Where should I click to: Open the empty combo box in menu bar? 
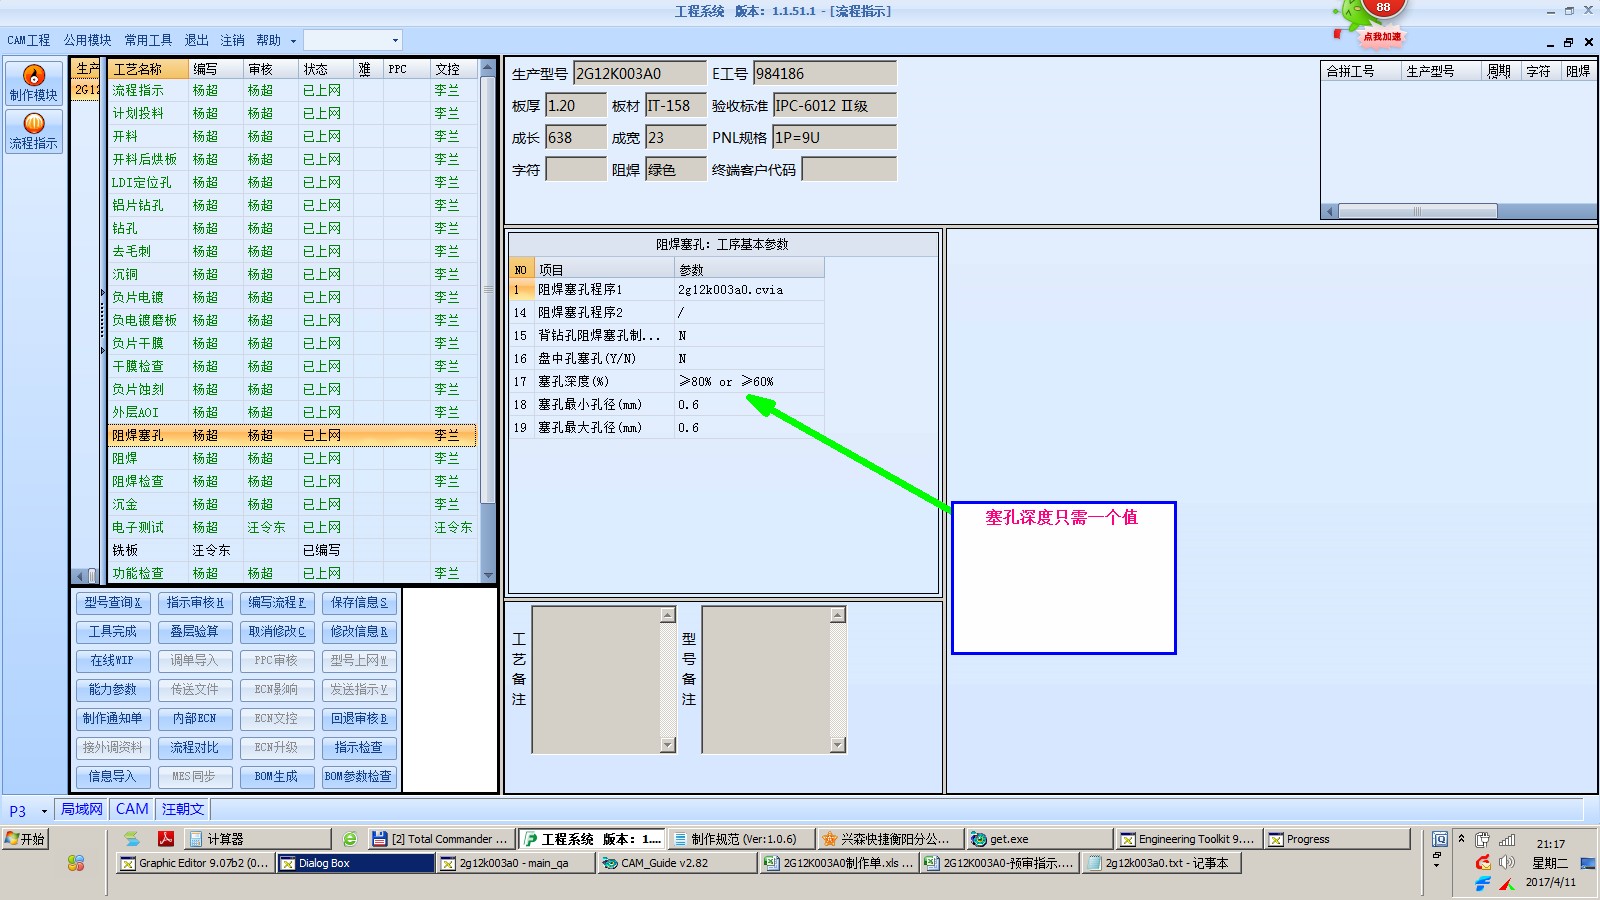coord(352,40)
